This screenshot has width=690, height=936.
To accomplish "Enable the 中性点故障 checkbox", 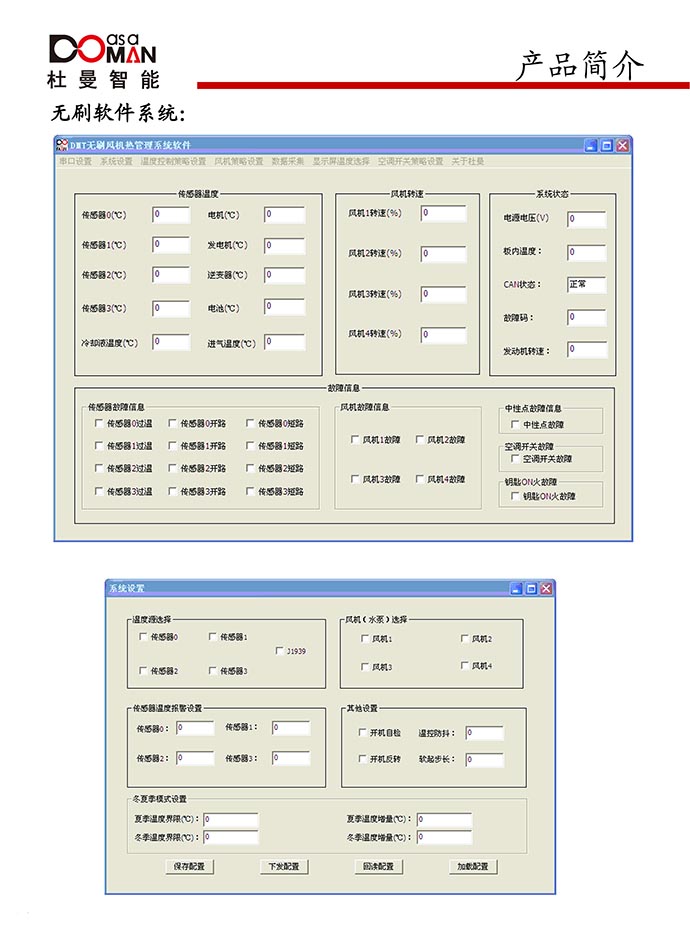I will click(515, 424).
